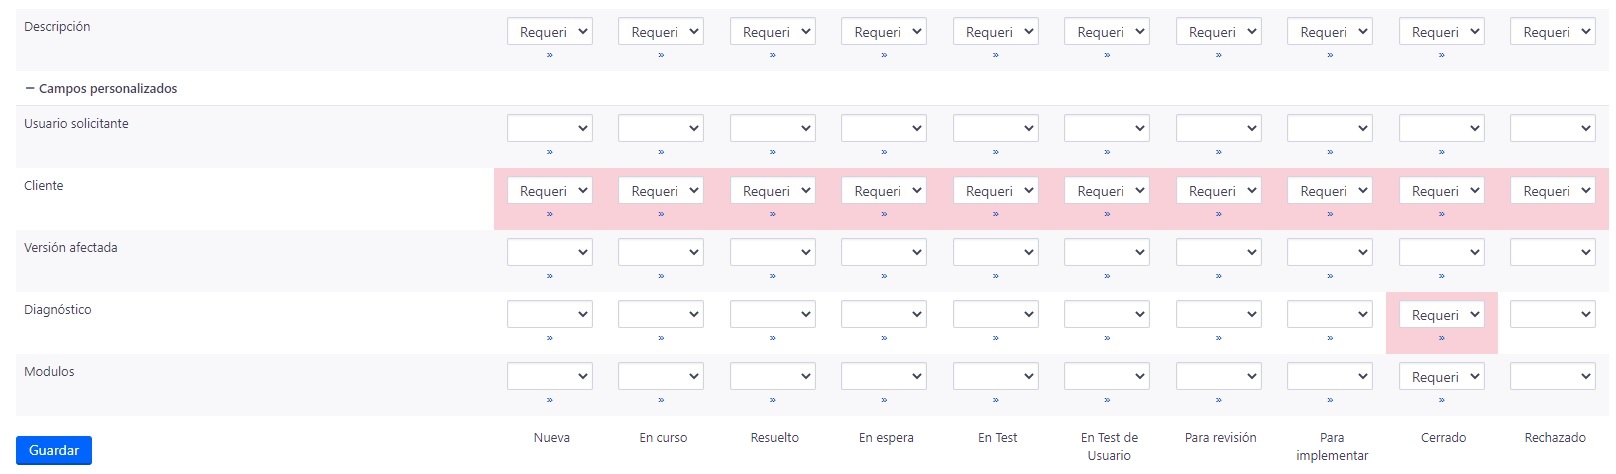Click the » arrow under Descripción's Nueva dropdown
This screenshot has height=474, width=1616.
click(550, 55)
